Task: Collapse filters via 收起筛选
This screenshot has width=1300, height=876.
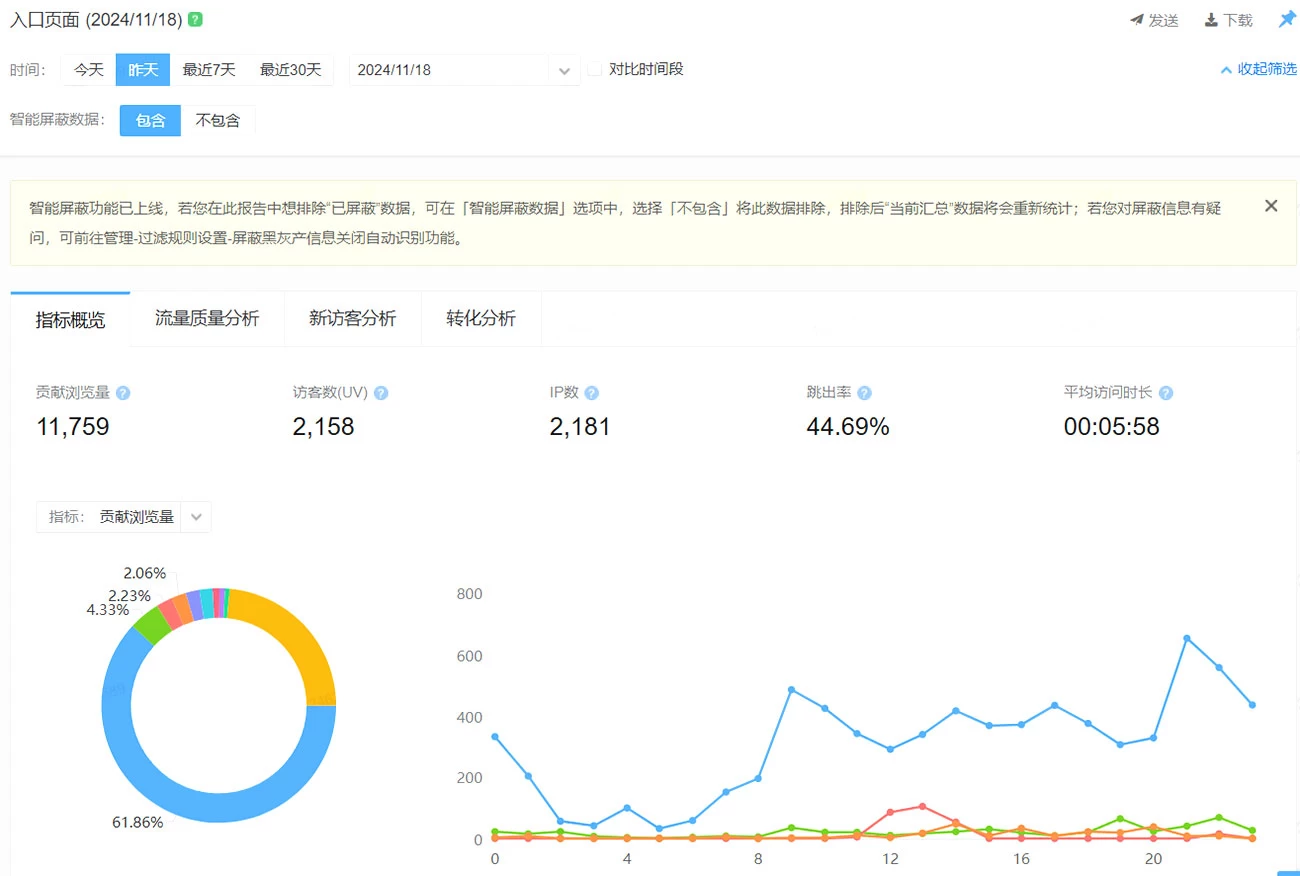Action: [1258, 69]
